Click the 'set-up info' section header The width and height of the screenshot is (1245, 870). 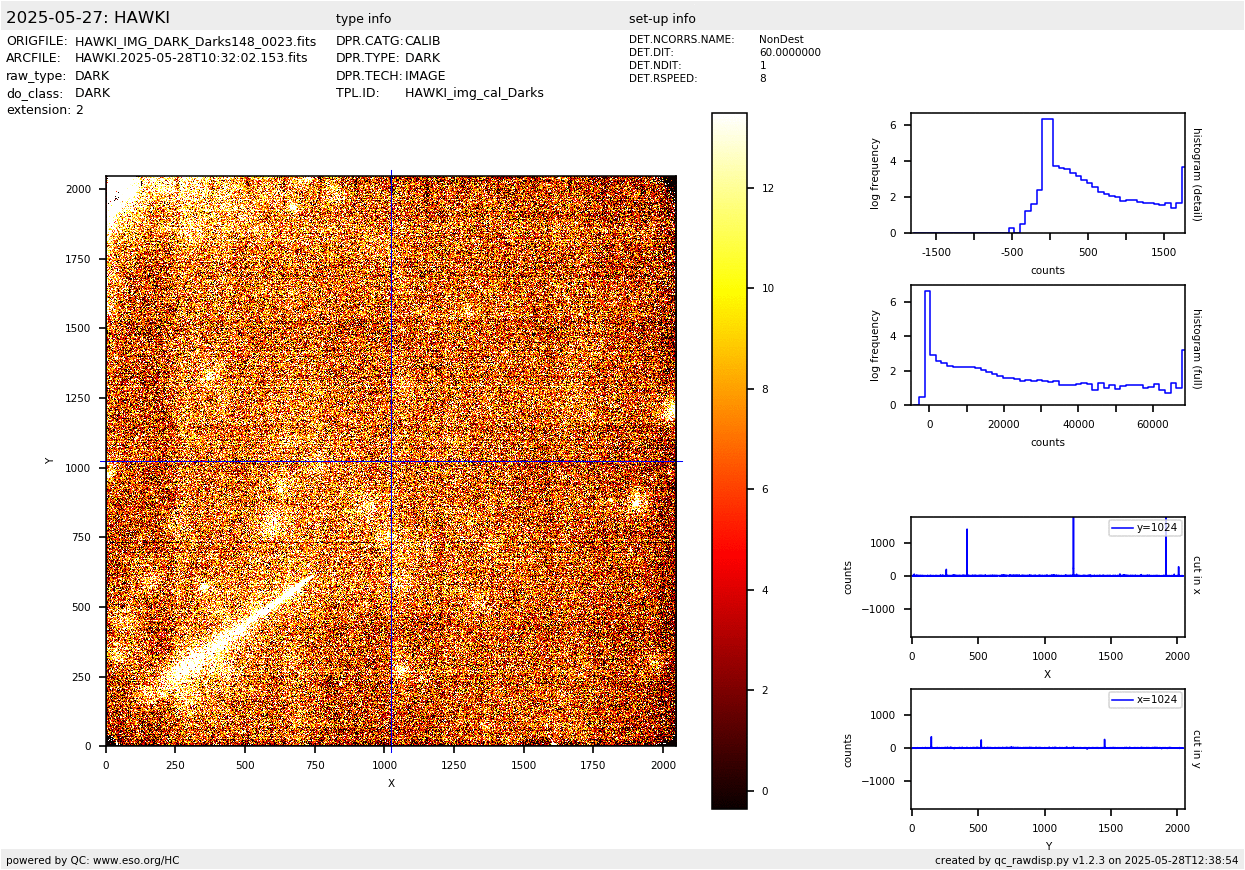(x=662, y=19)
